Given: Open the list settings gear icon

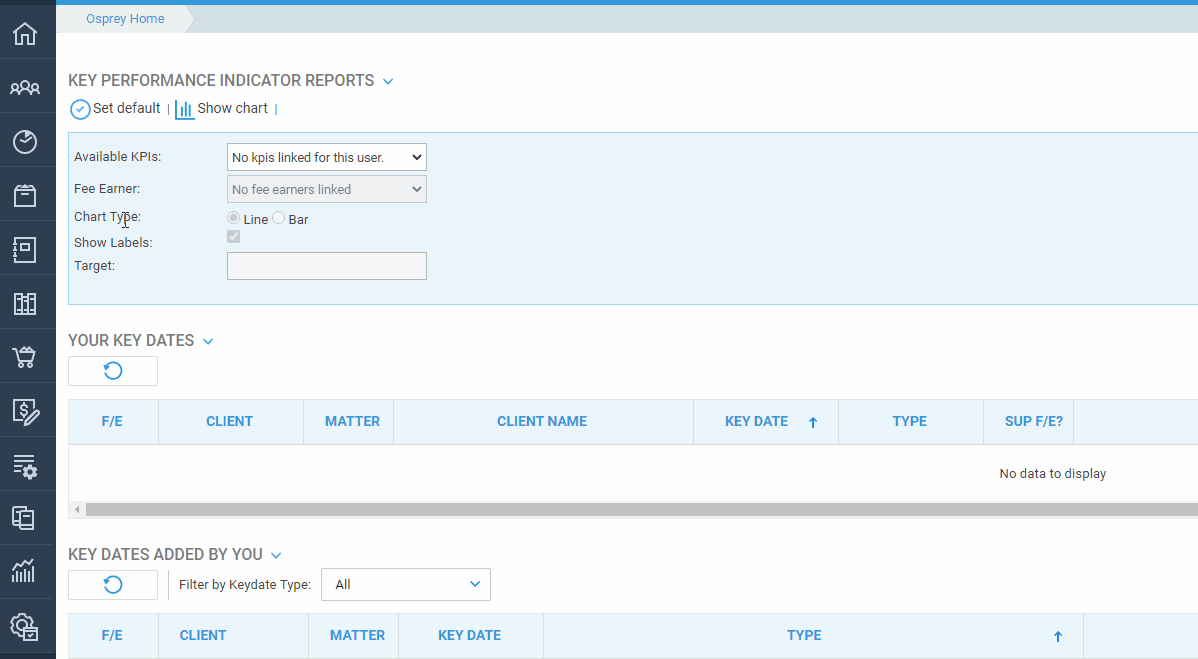Looking at the screenshot, I should (x=25, y=466).
